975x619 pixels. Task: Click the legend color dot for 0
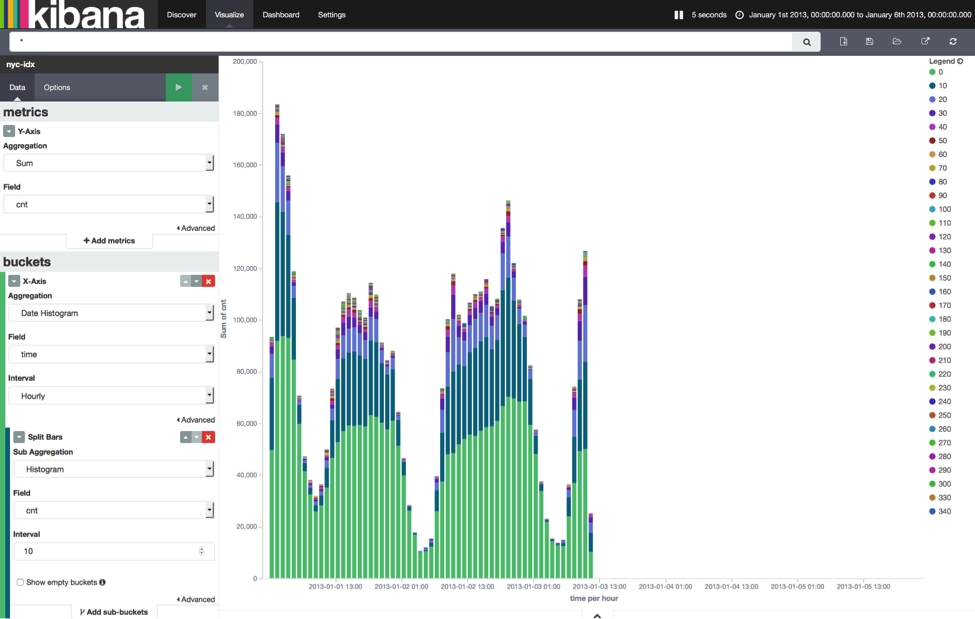pyautogui.click(x=932, y=72)
